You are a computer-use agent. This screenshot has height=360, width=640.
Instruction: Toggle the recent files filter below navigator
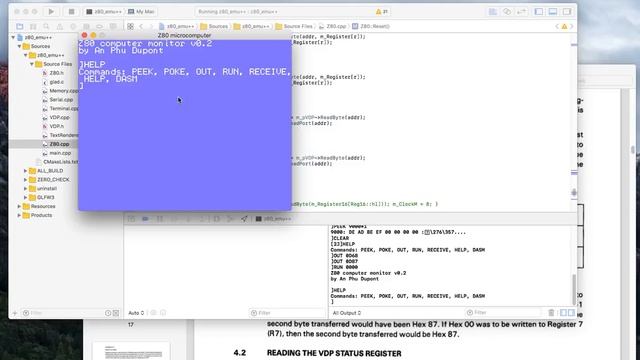(x=108, y=313)
